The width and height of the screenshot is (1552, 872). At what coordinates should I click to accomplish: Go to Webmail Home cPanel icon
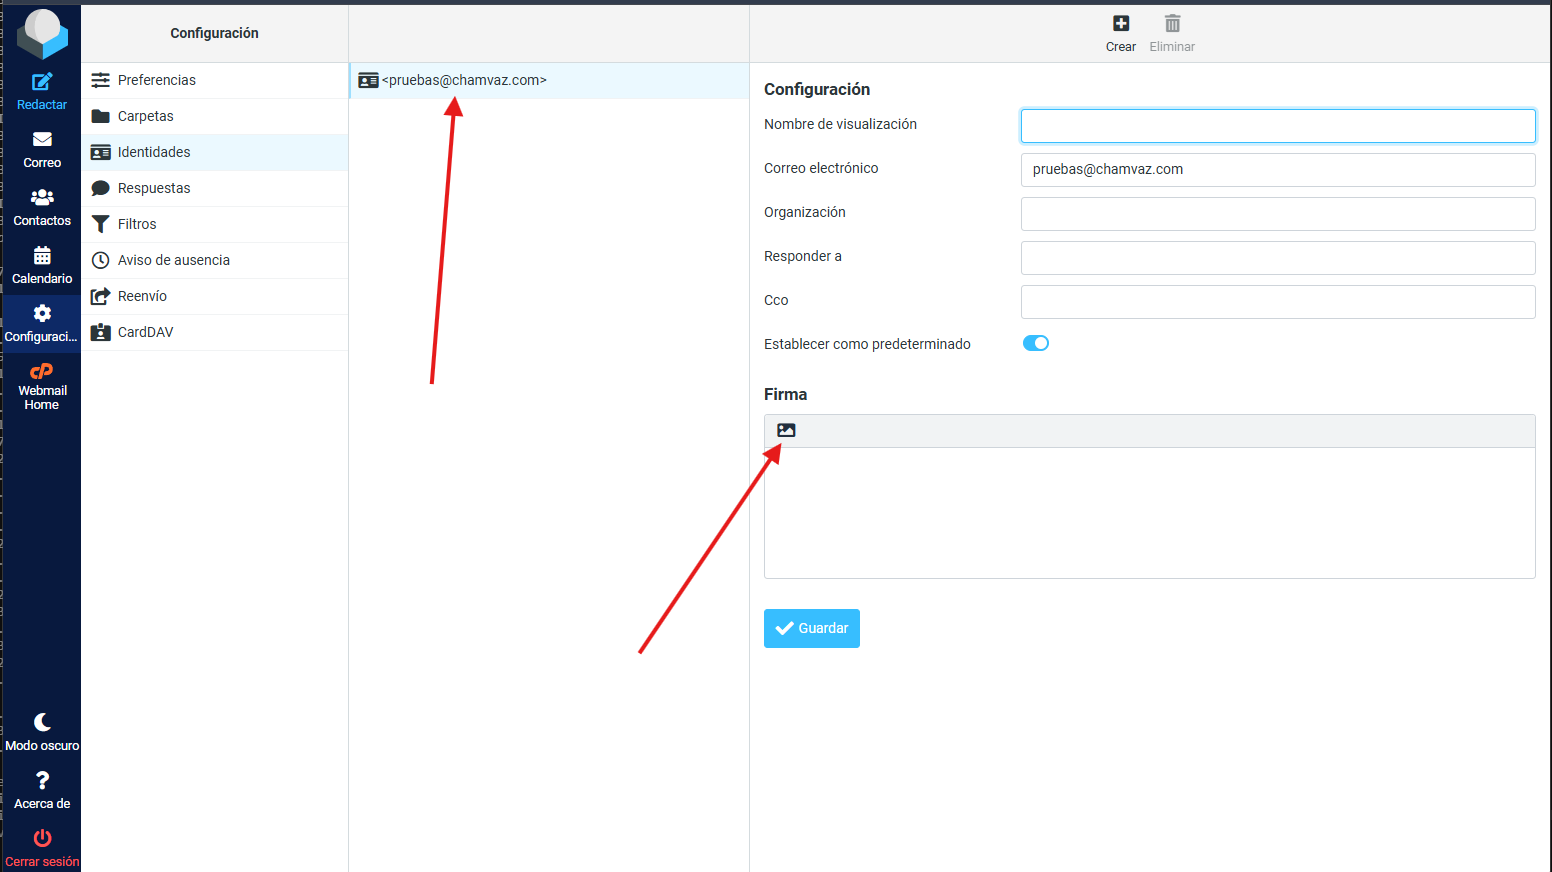pyautogui.click(x=42, y=372)
